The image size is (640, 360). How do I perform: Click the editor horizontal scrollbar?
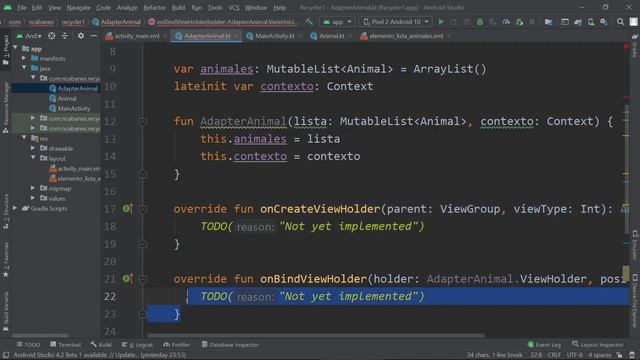[316, 336]
